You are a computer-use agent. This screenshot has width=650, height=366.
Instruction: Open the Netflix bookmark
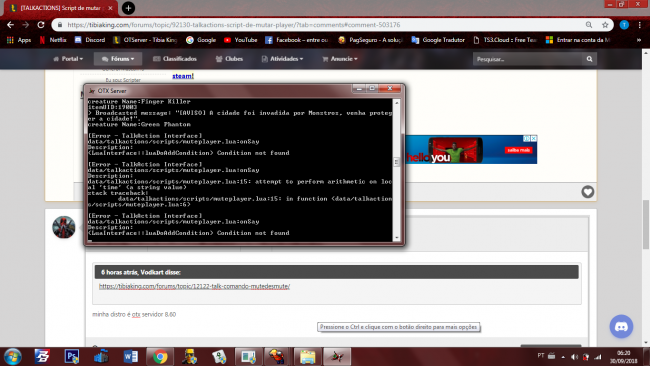pyautogui.click(x=53, y=40)
